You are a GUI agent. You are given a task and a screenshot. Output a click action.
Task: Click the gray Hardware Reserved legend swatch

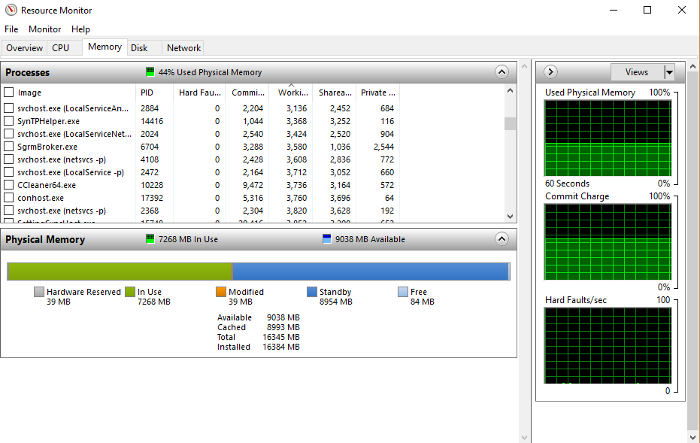tap(39, 292)
